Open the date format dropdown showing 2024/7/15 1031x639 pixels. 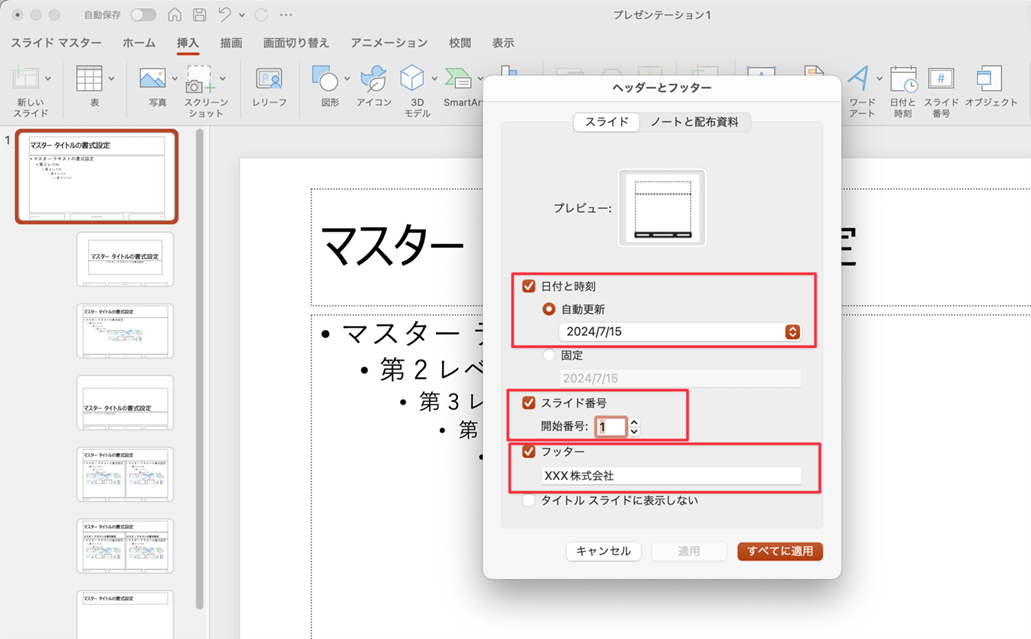coord(680,332)
